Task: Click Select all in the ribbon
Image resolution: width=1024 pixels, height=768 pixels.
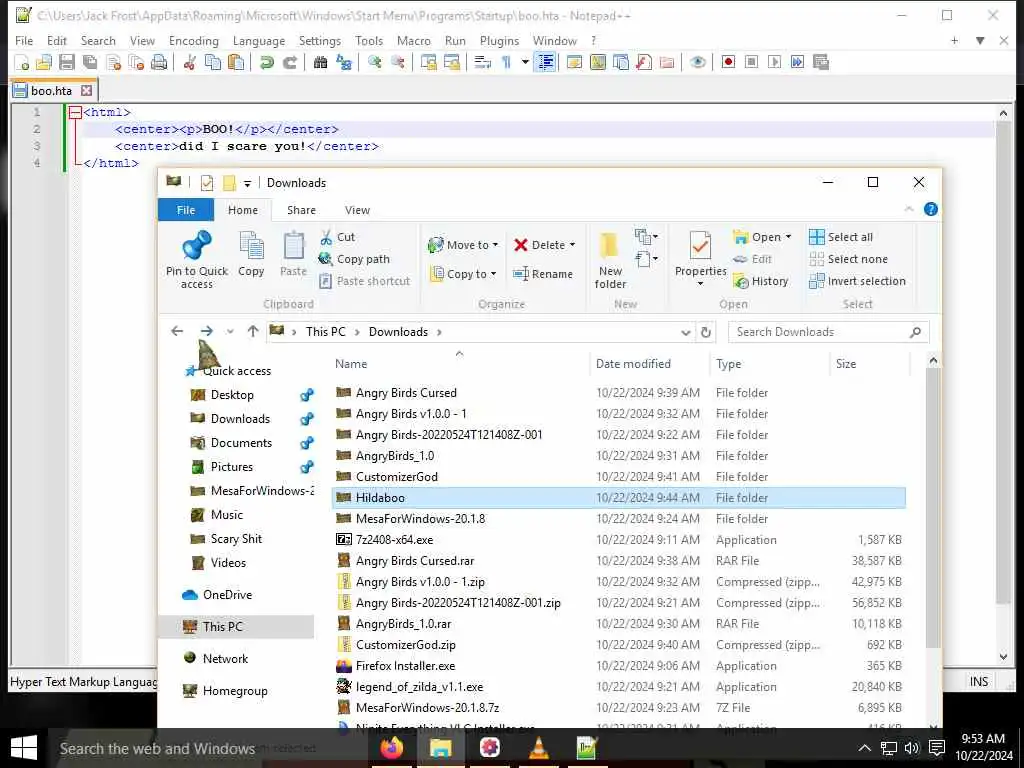Action: coord(840,237)
